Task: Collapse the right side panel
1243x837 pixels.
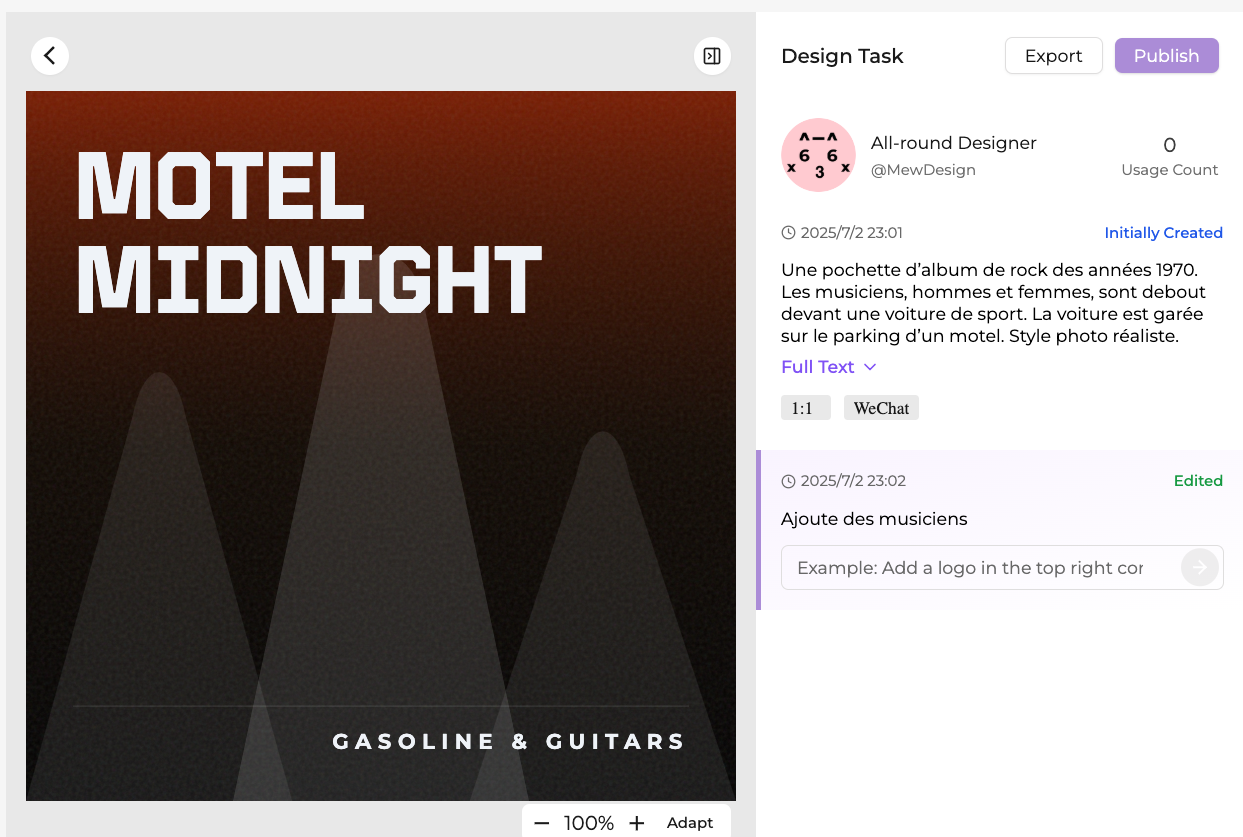Action: [712, 56]
